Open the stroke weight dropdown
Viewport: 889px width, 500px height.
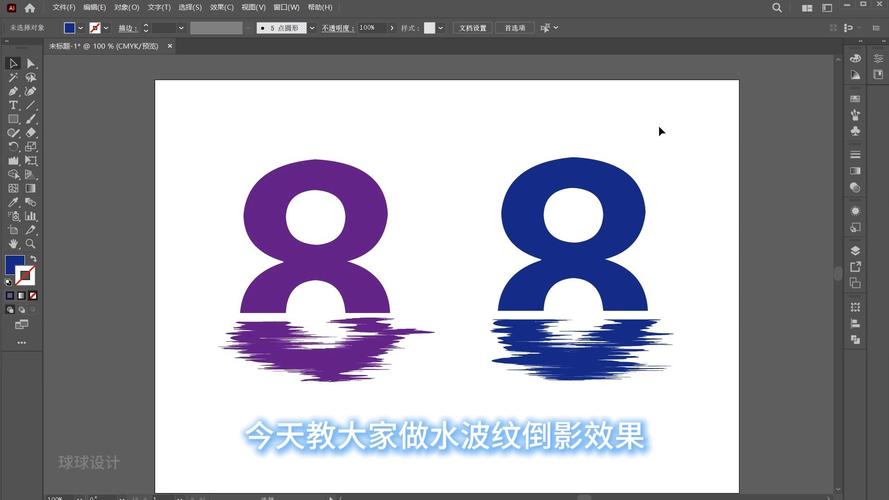tap(181, 28)
